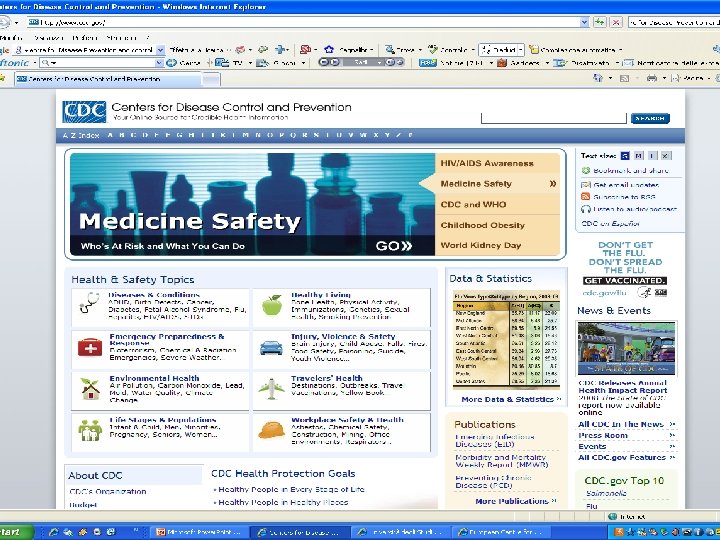Open the A-Z Index link
720x540 pixels.
[81, 135]
